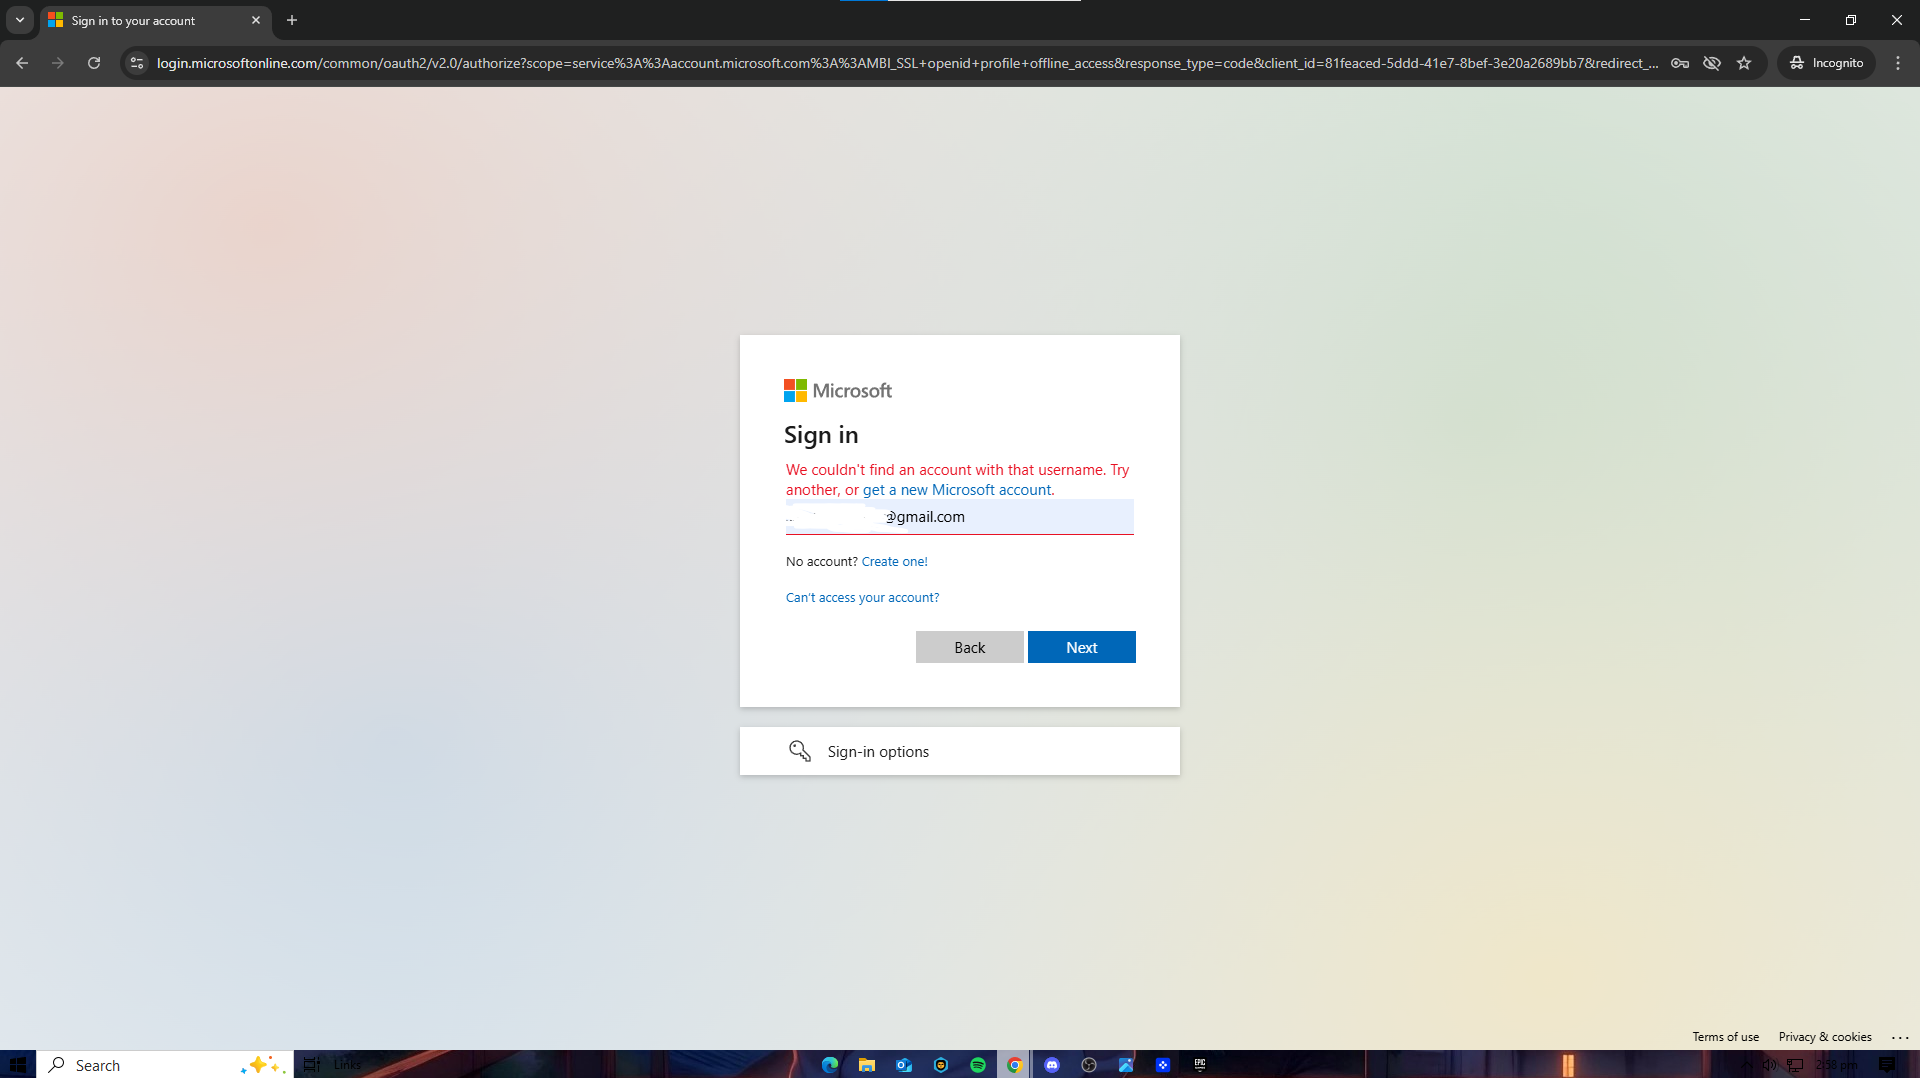Viewport: 1920px width, 1078px height.
Task: View site information icon in address bar
Action: point(137,63)
